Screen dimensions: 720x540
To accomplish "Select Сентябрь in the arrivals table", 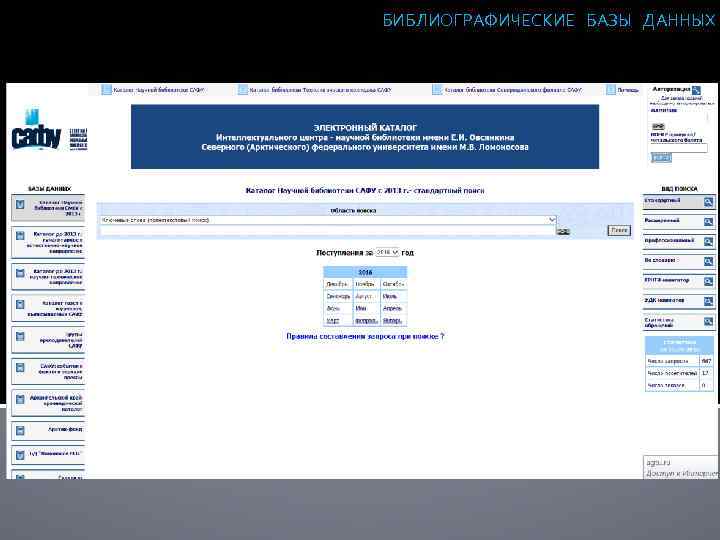I will [x=338, y=297].
